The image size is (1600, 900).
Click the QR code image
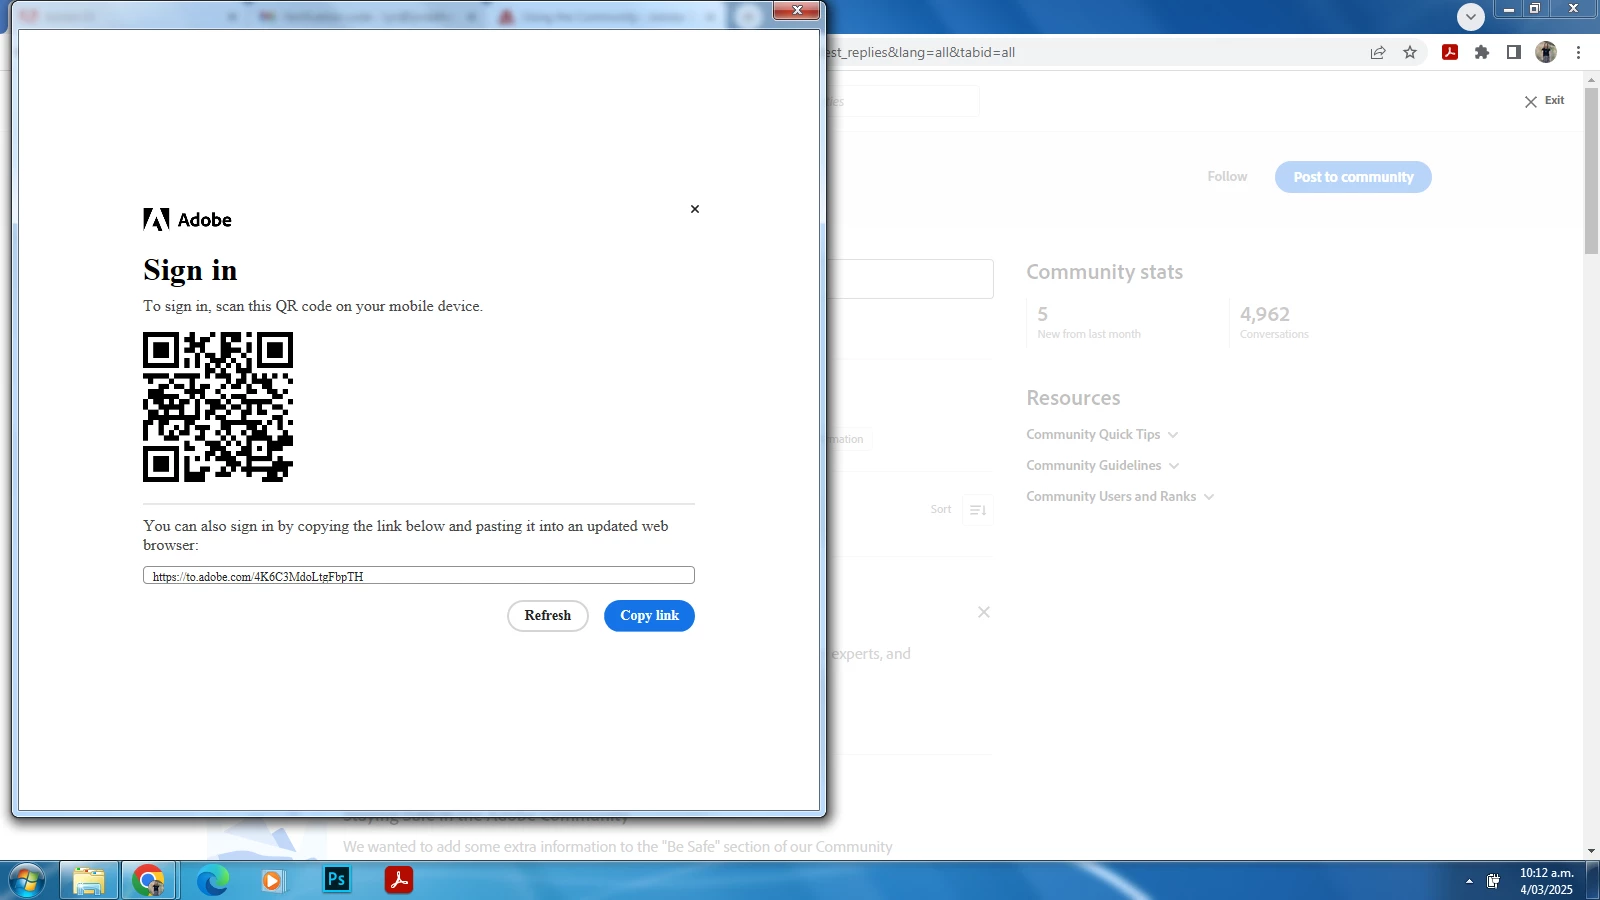[x=218, y=407]
